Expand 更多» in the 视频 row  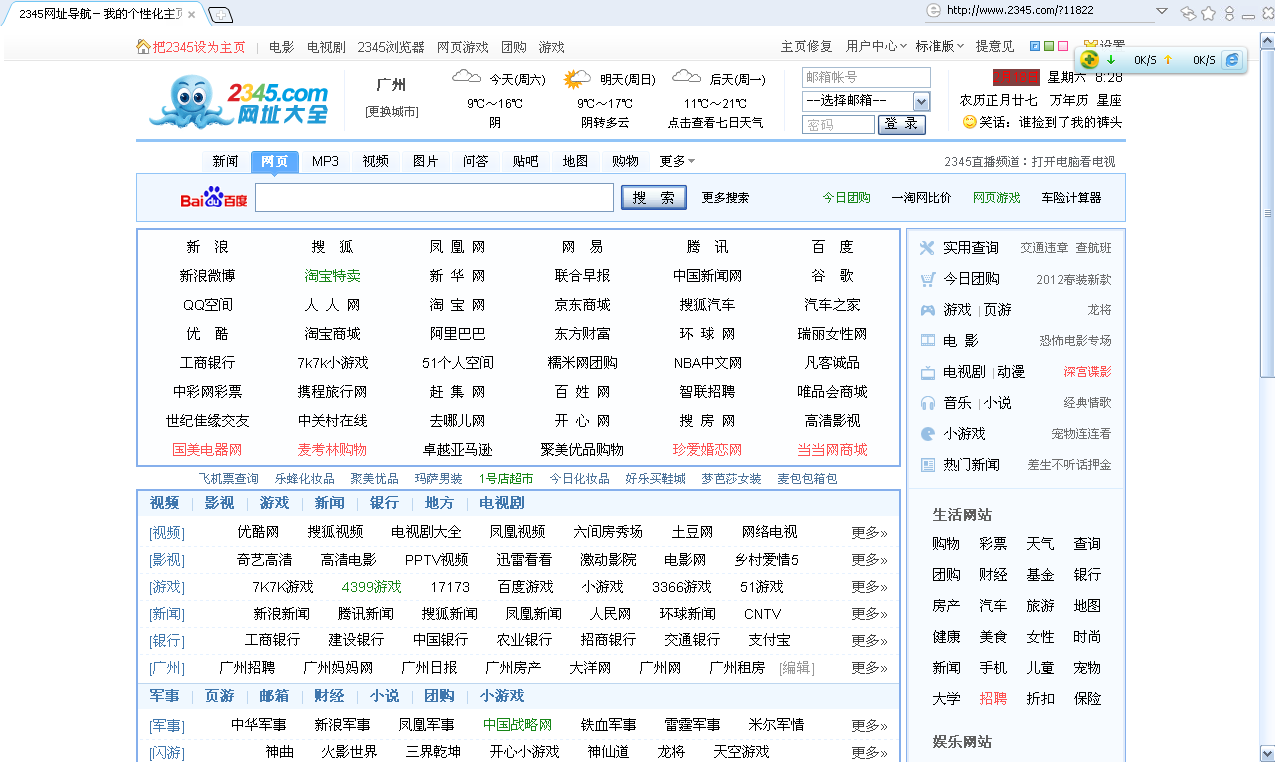(x=869, y=532)
